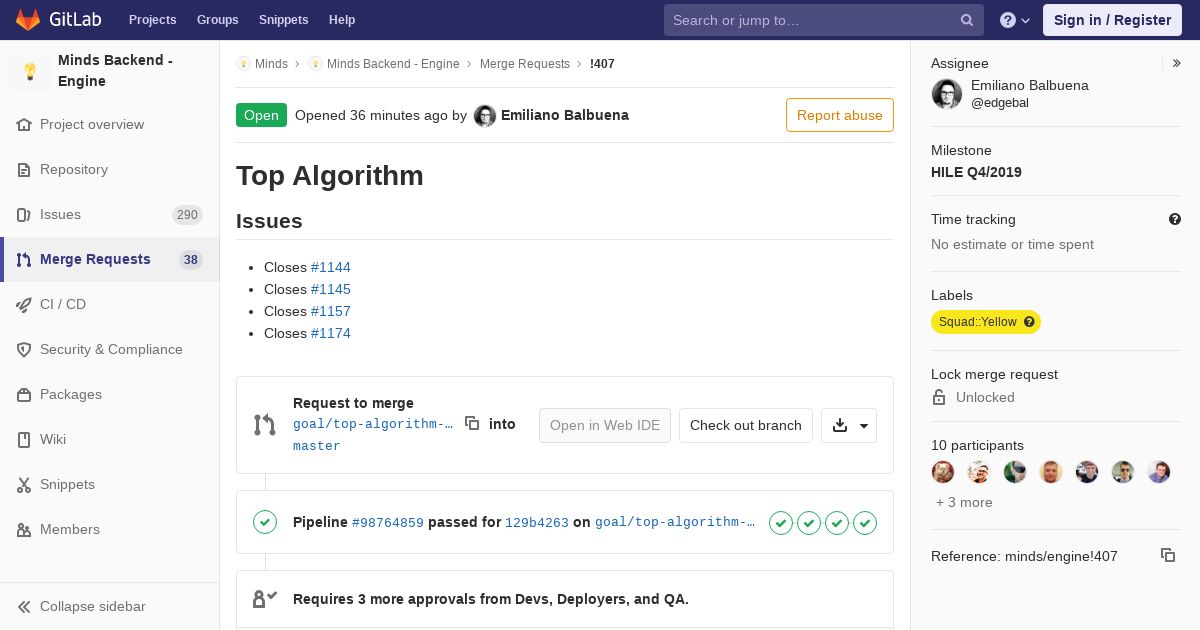Focus the Search or jump to field
The height and width of the screenshot is (630, 1200).
tap(823, 20)
